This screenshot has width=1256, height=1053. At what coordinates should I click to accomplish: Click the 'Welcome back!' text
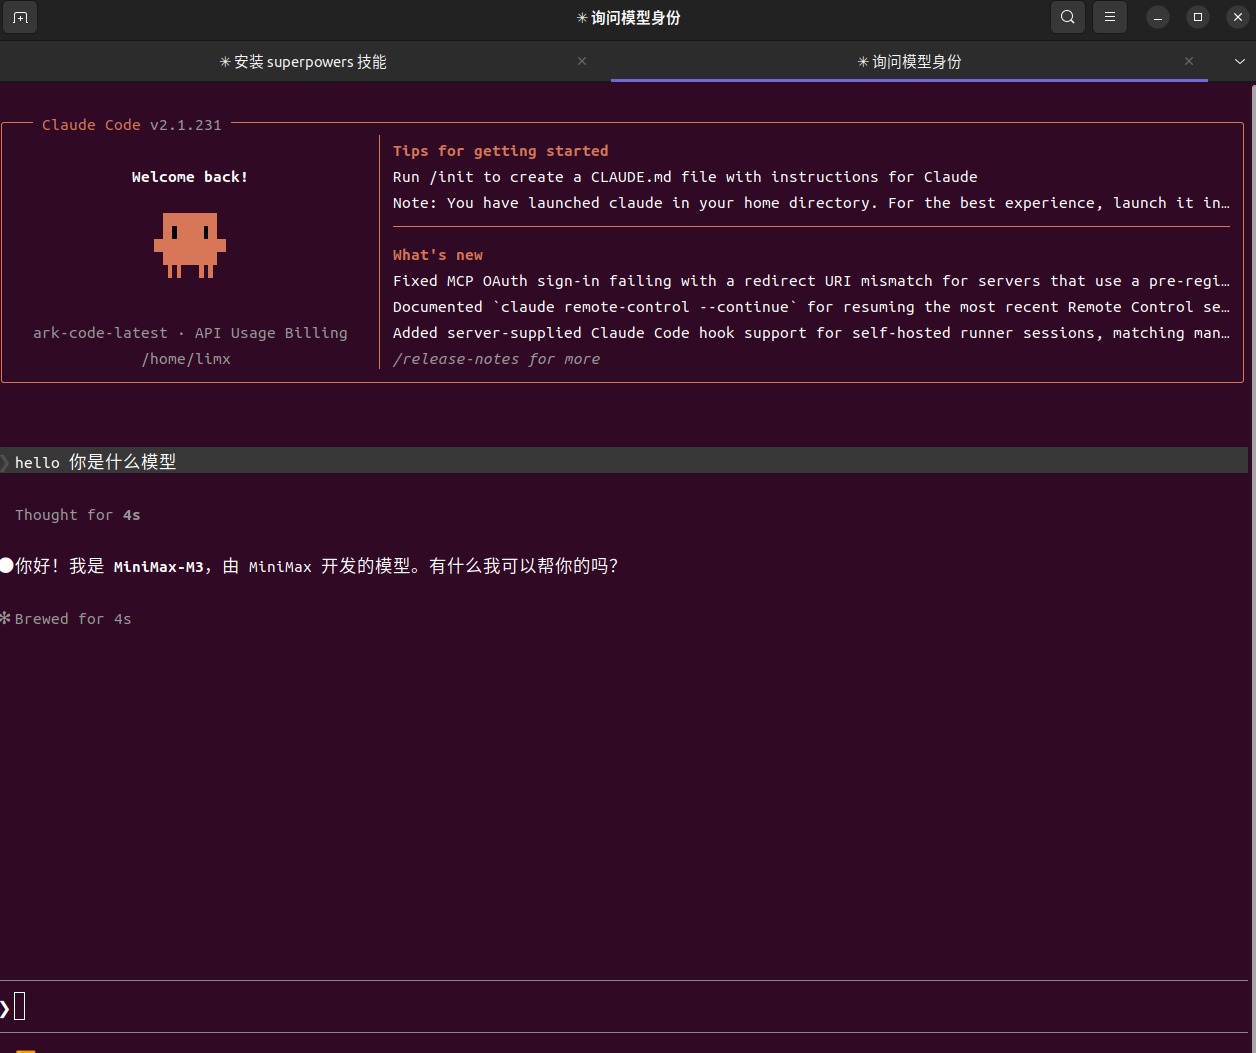point(190,177)
